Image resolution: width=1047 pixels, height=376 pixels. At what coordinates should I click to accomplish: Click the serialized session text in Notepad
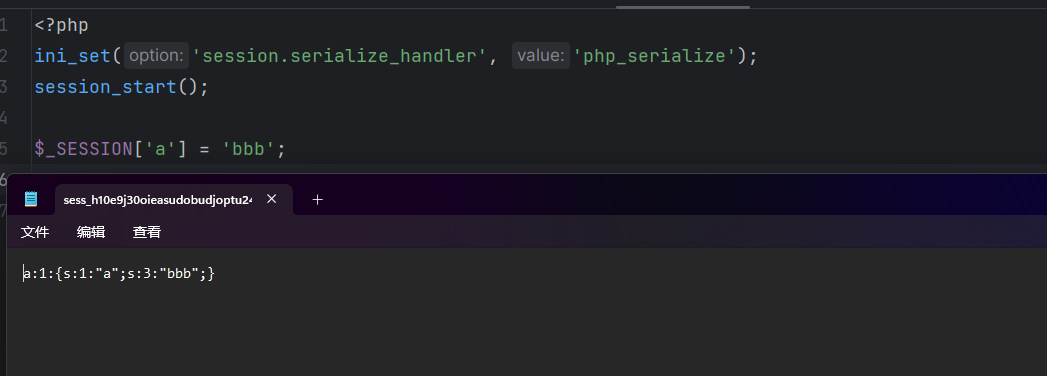[119, 273]
